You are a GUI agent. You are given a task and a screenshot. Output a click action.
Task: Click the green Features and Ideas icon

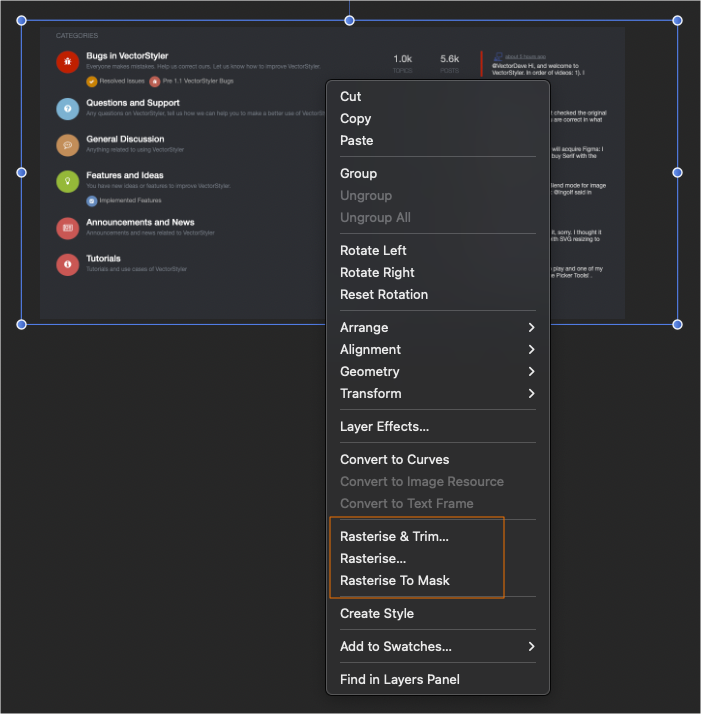point(67,181)
